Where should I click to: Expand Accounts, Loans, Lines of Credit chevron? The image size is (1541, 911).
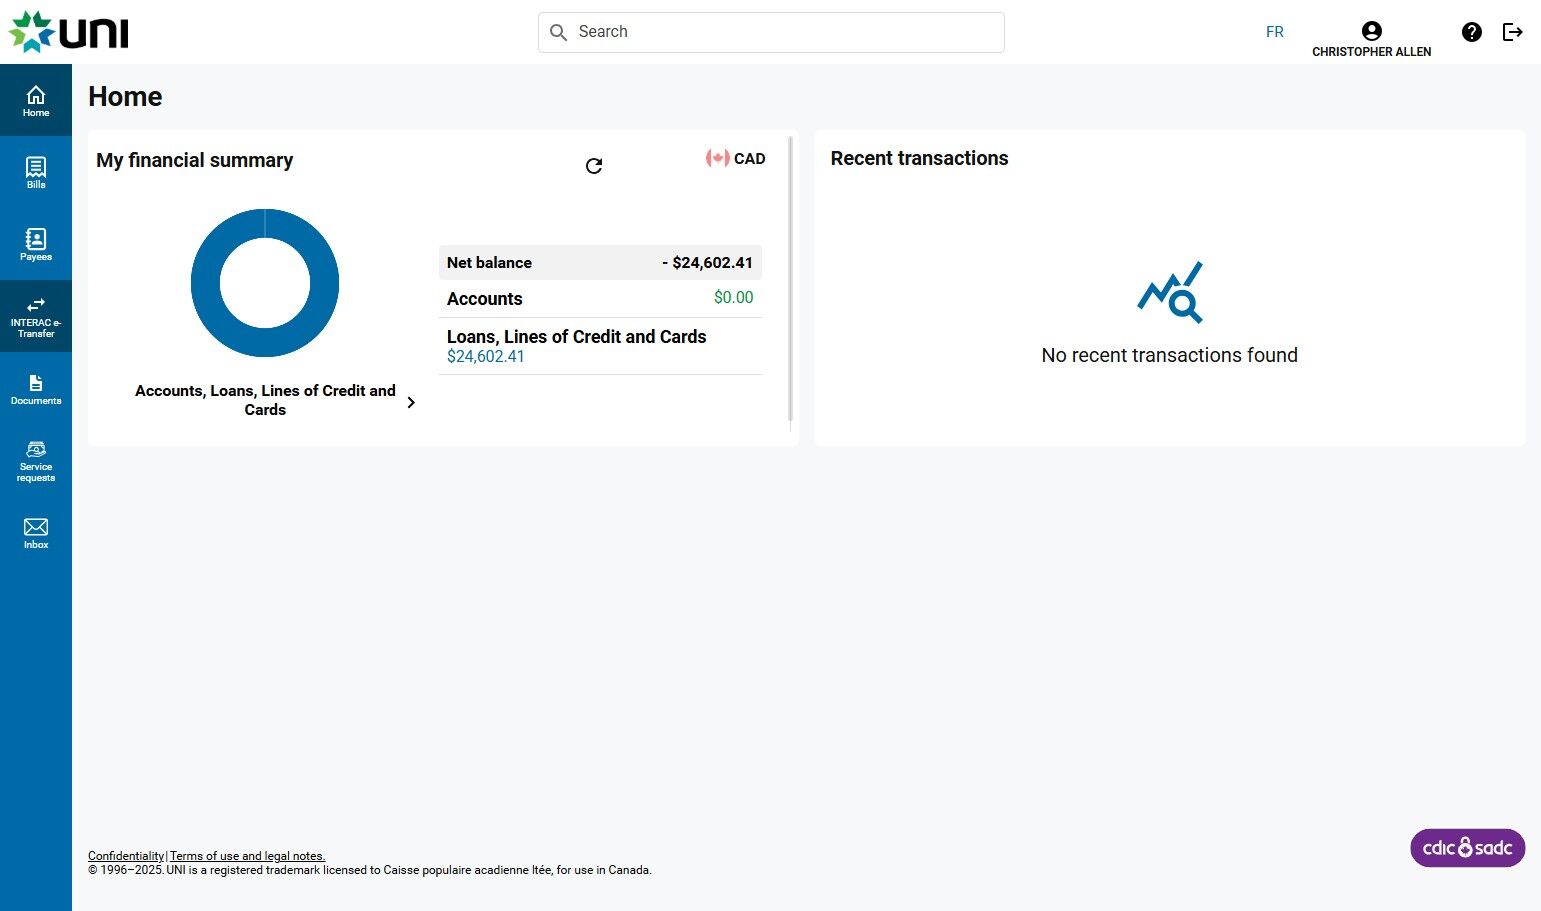(x=411, y=402)
